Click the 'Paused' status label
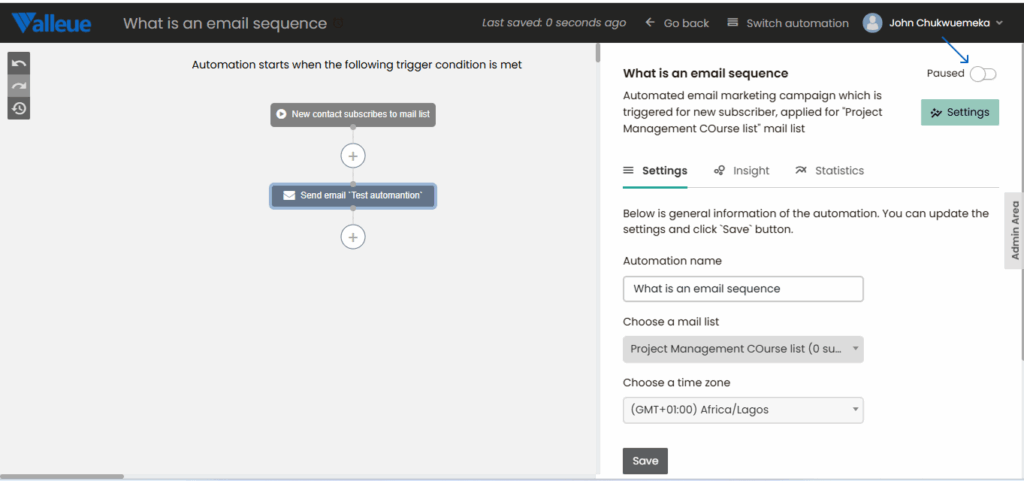Viewport: 1024px width, 481px height. [x=946, y=73]
